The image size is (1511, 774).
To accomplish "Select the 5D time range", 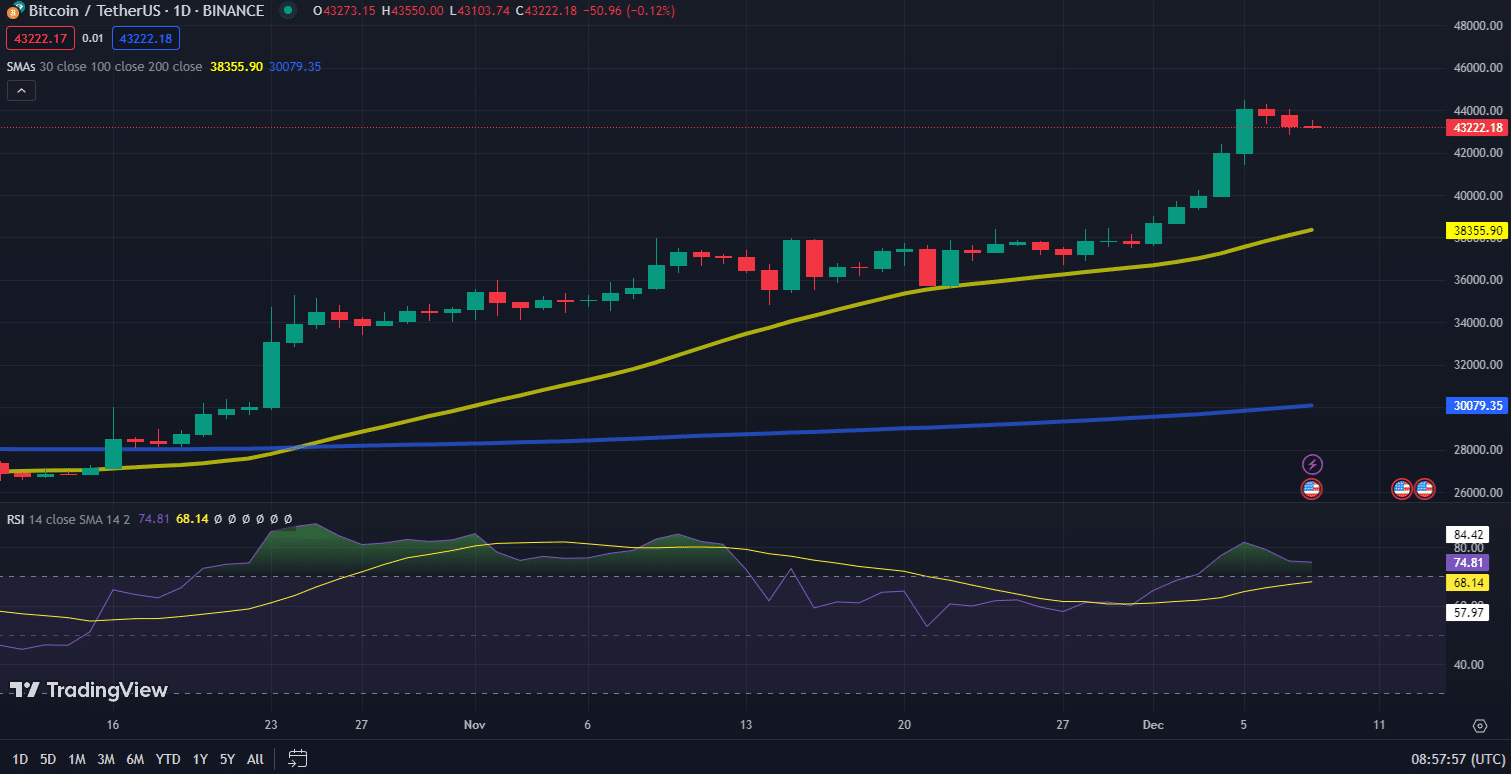I will [48, 759].
